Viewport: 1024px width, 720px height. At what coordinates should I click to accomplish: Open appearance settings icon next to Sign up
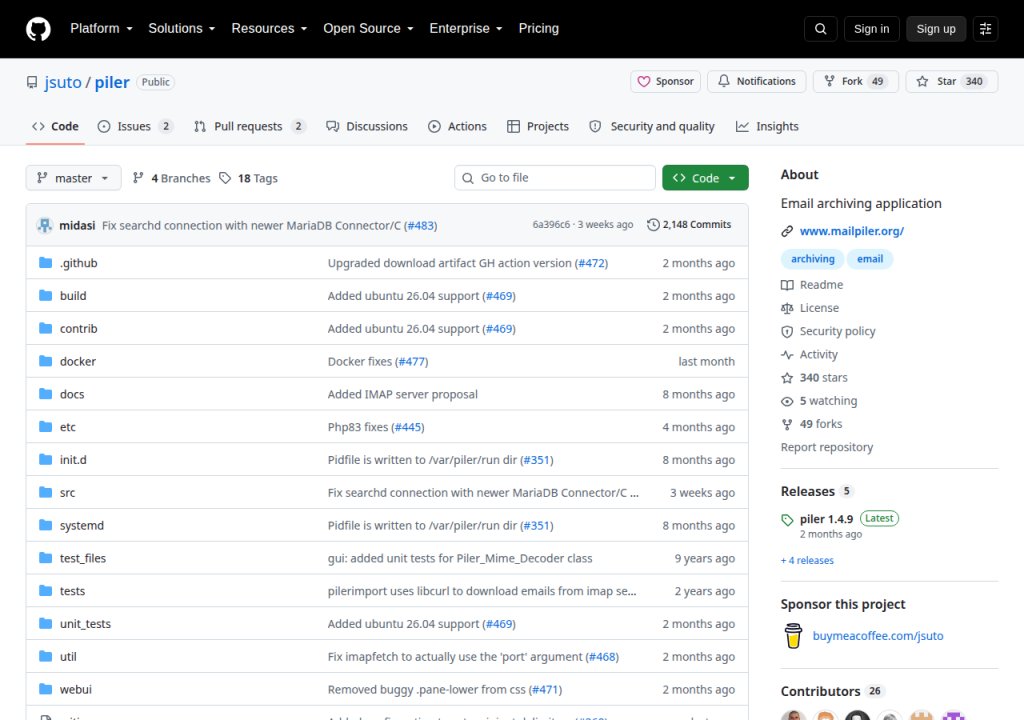pyautogui.click(x=985, y=29)
